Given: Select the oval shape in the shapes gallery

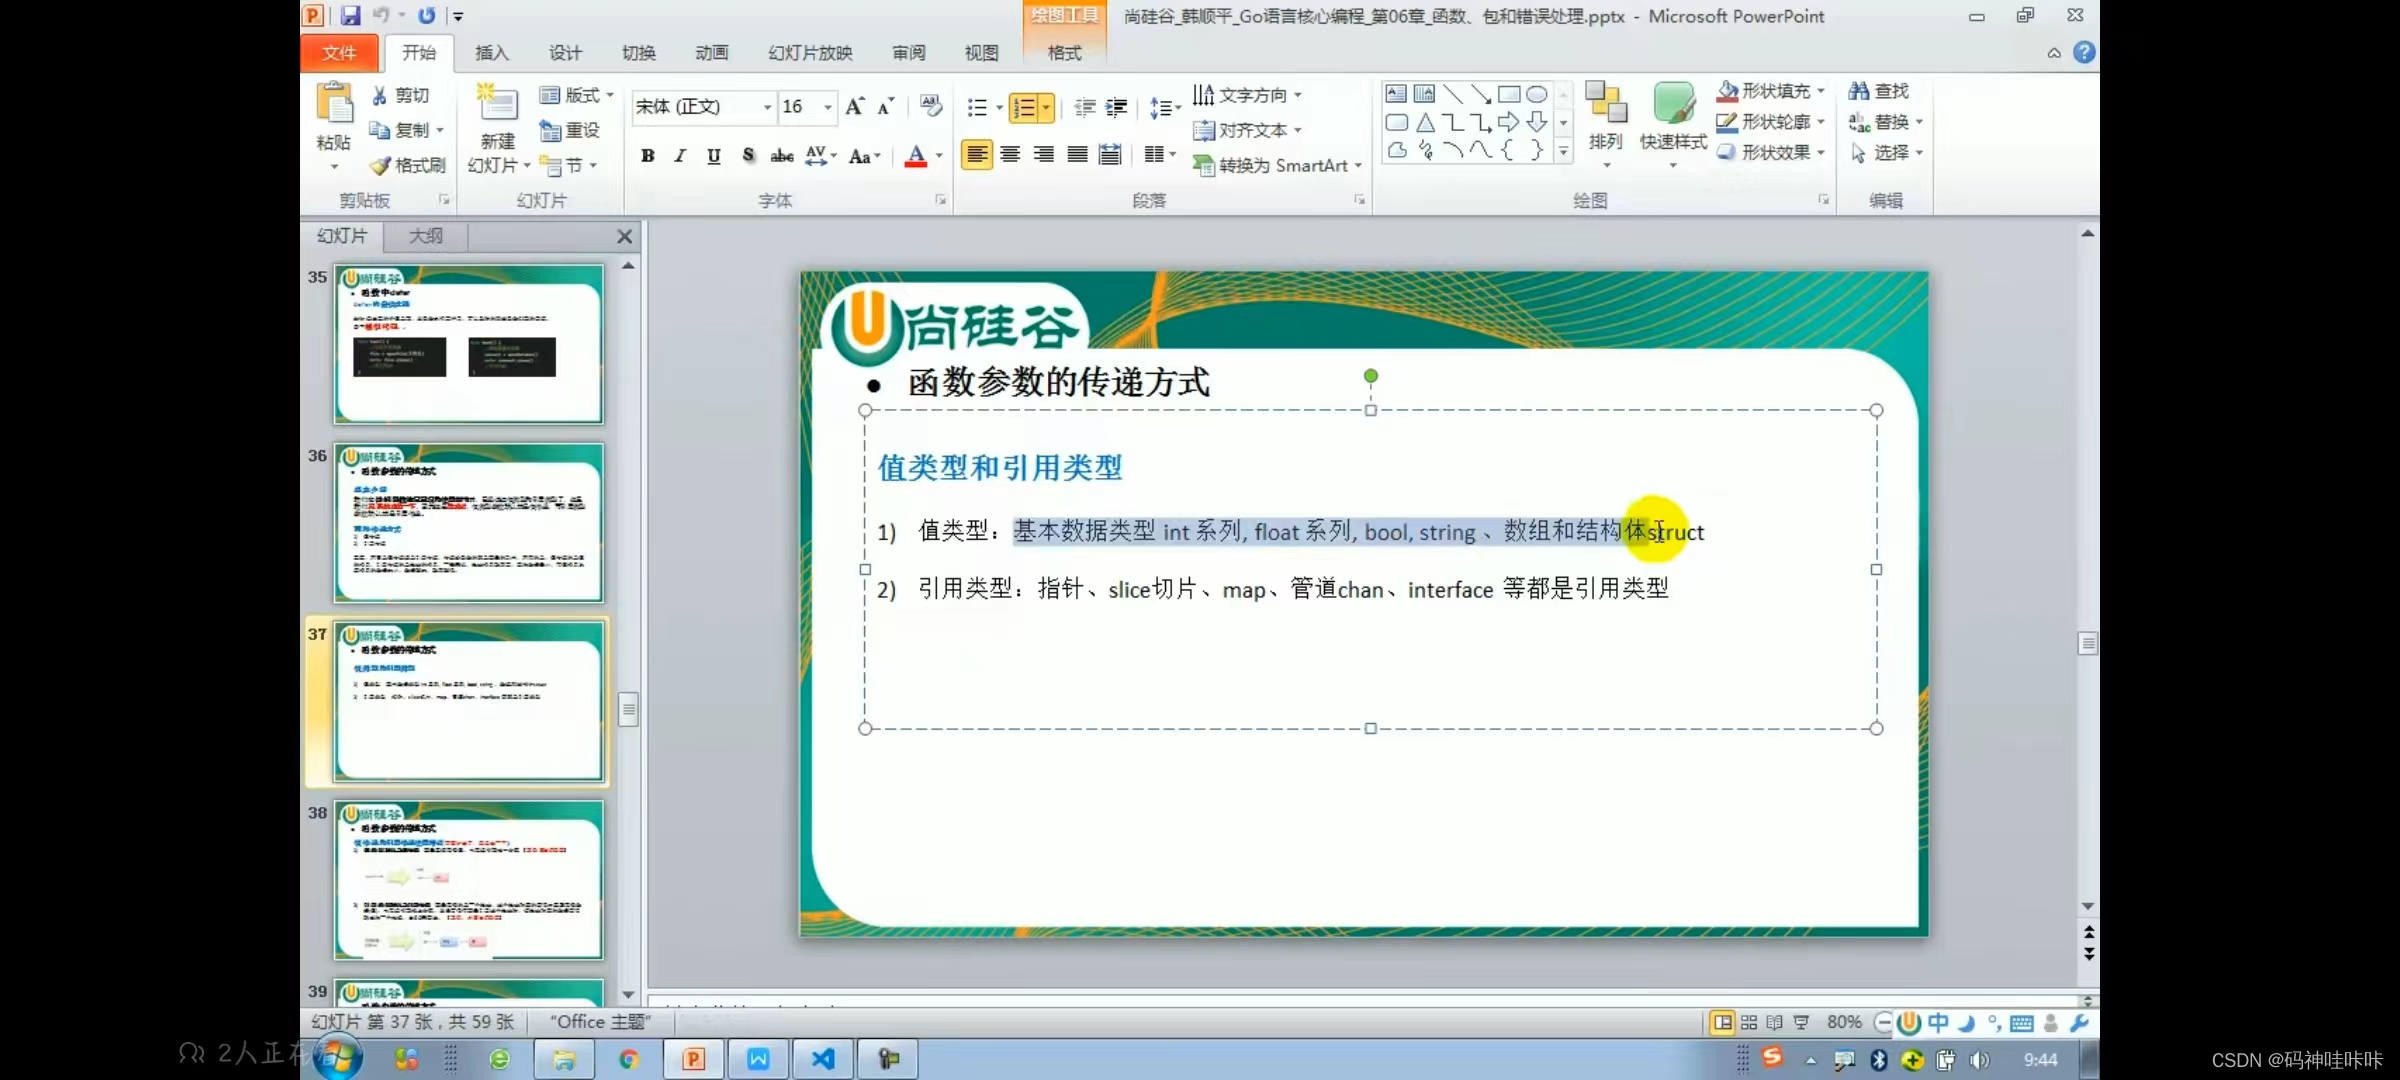Looking at the screenshot, I should pos(1537,94).
